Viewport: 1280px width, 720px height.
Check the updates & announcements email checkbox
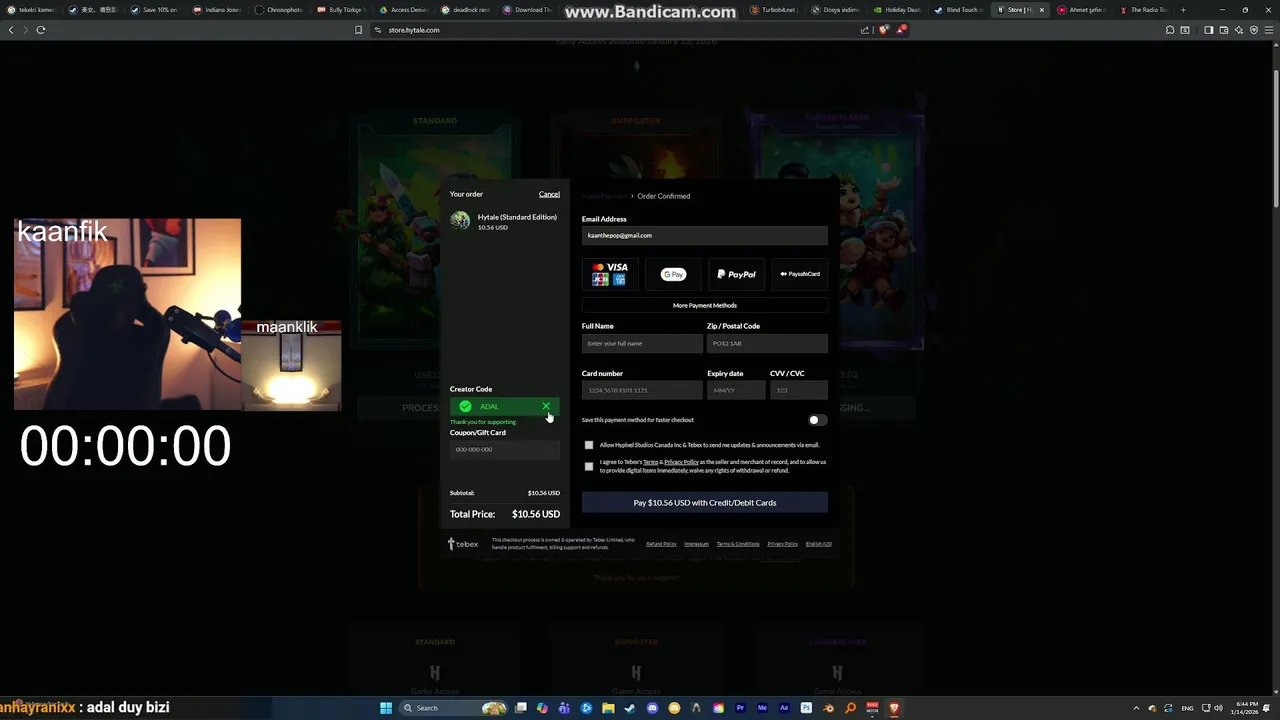[x=589, y=445]
